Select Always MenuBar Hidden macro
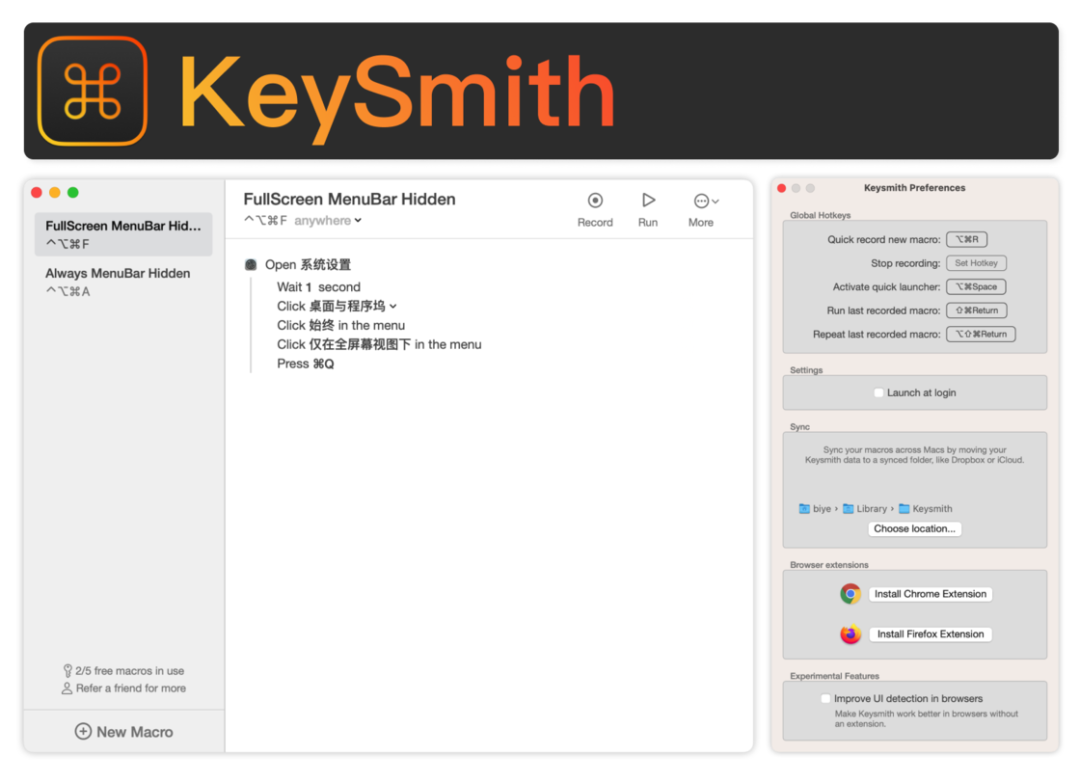 point(123,282)
